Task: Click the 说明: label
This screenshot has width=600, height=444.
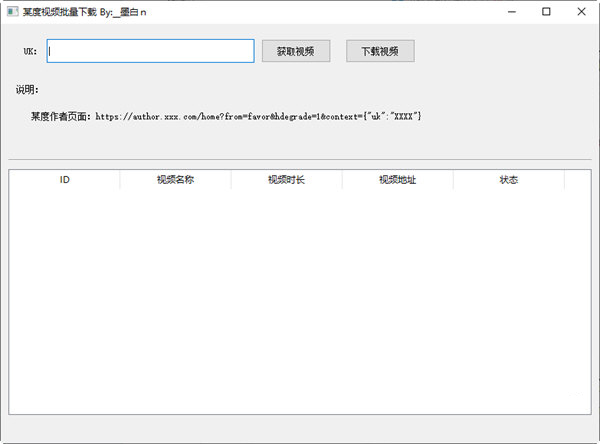Action: coord(27,90)
